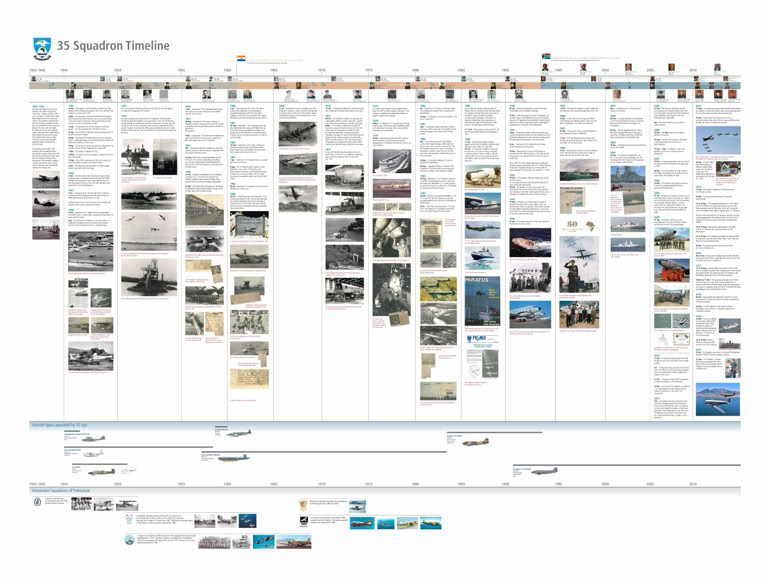
Task: Select the 1942-1945 marker on the top timeline
Action: coord(37,70)
